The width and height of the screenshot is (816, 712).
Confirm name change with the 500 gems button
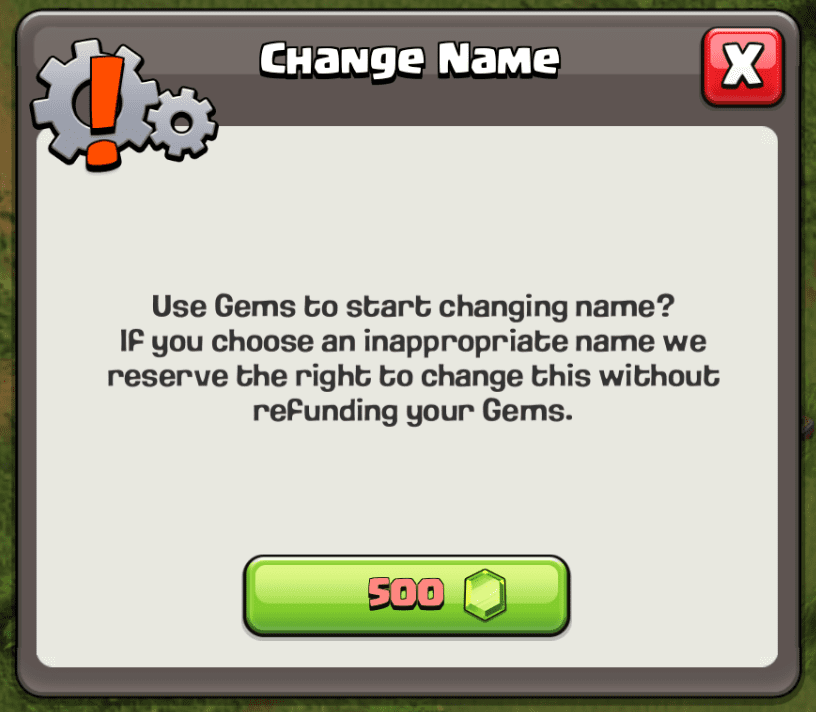tap(406, 595)
